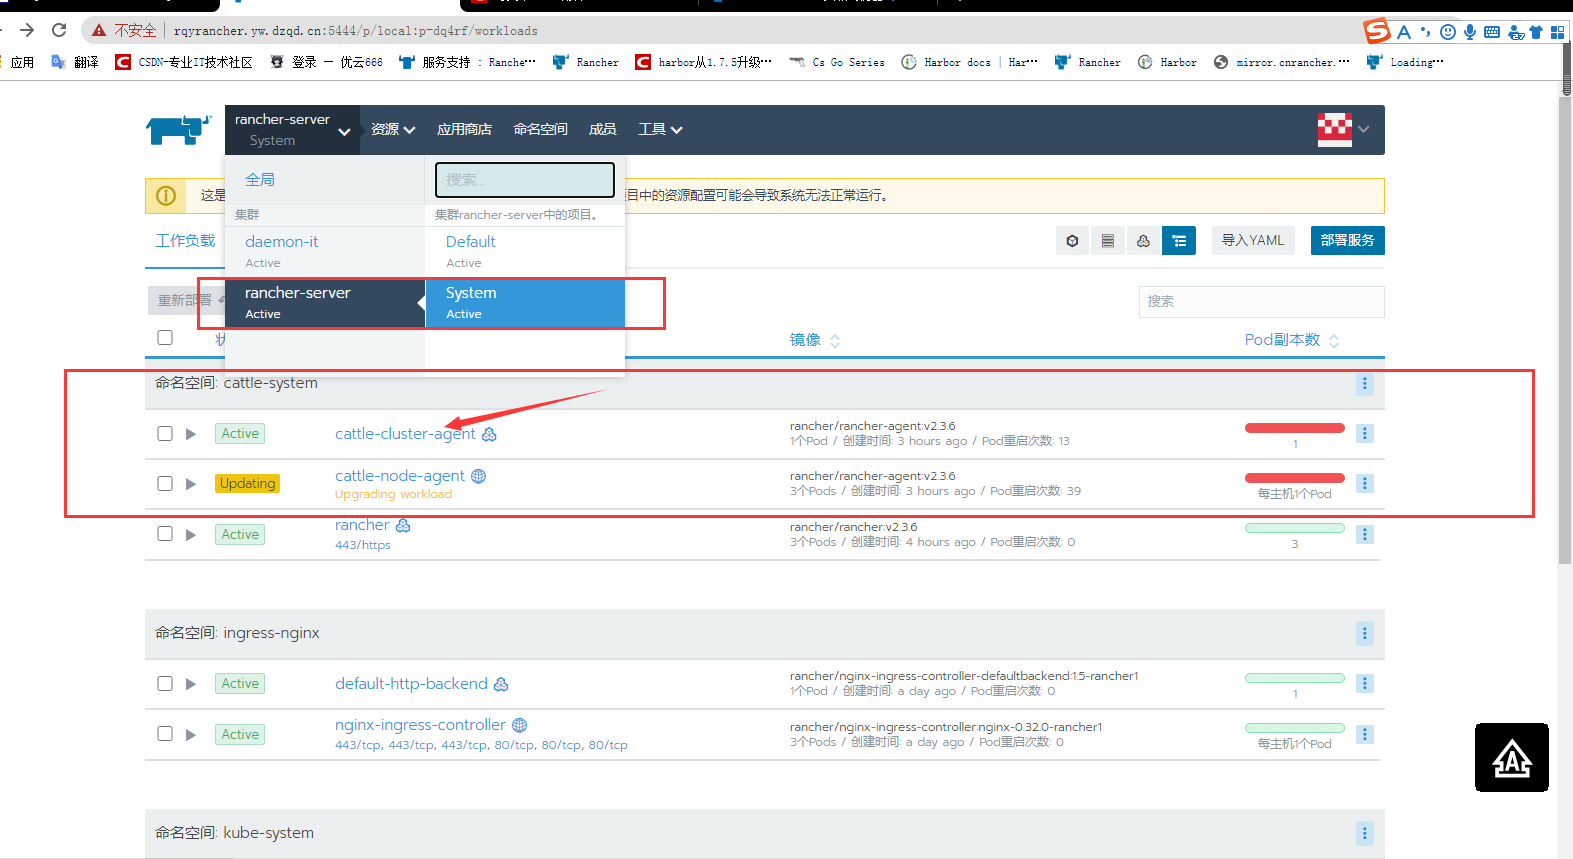Open the cattle-cluster-agent row action menu

pos(1365,434)
